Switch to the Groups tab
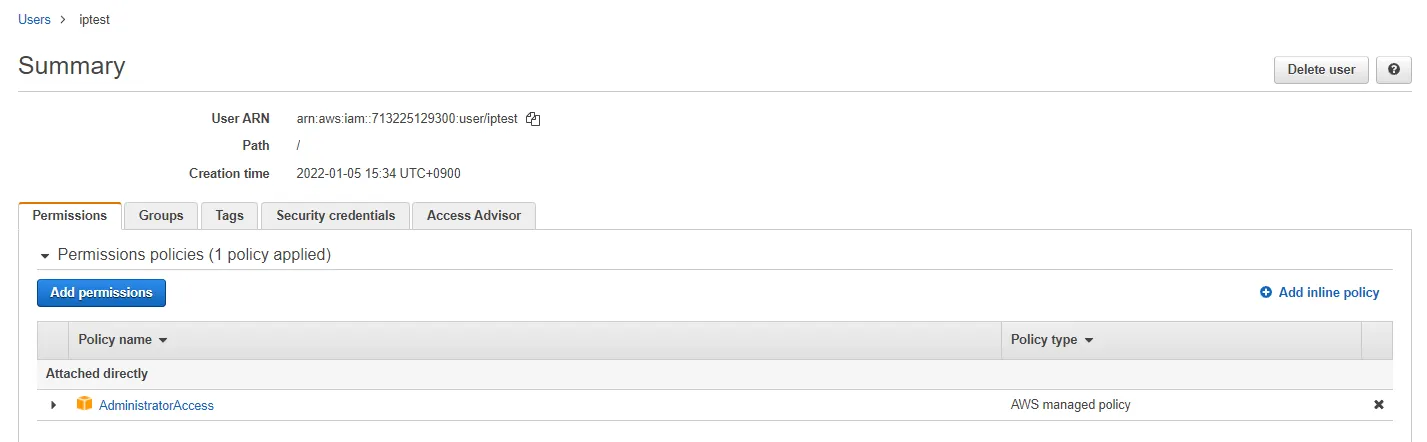 coord(161,216)
